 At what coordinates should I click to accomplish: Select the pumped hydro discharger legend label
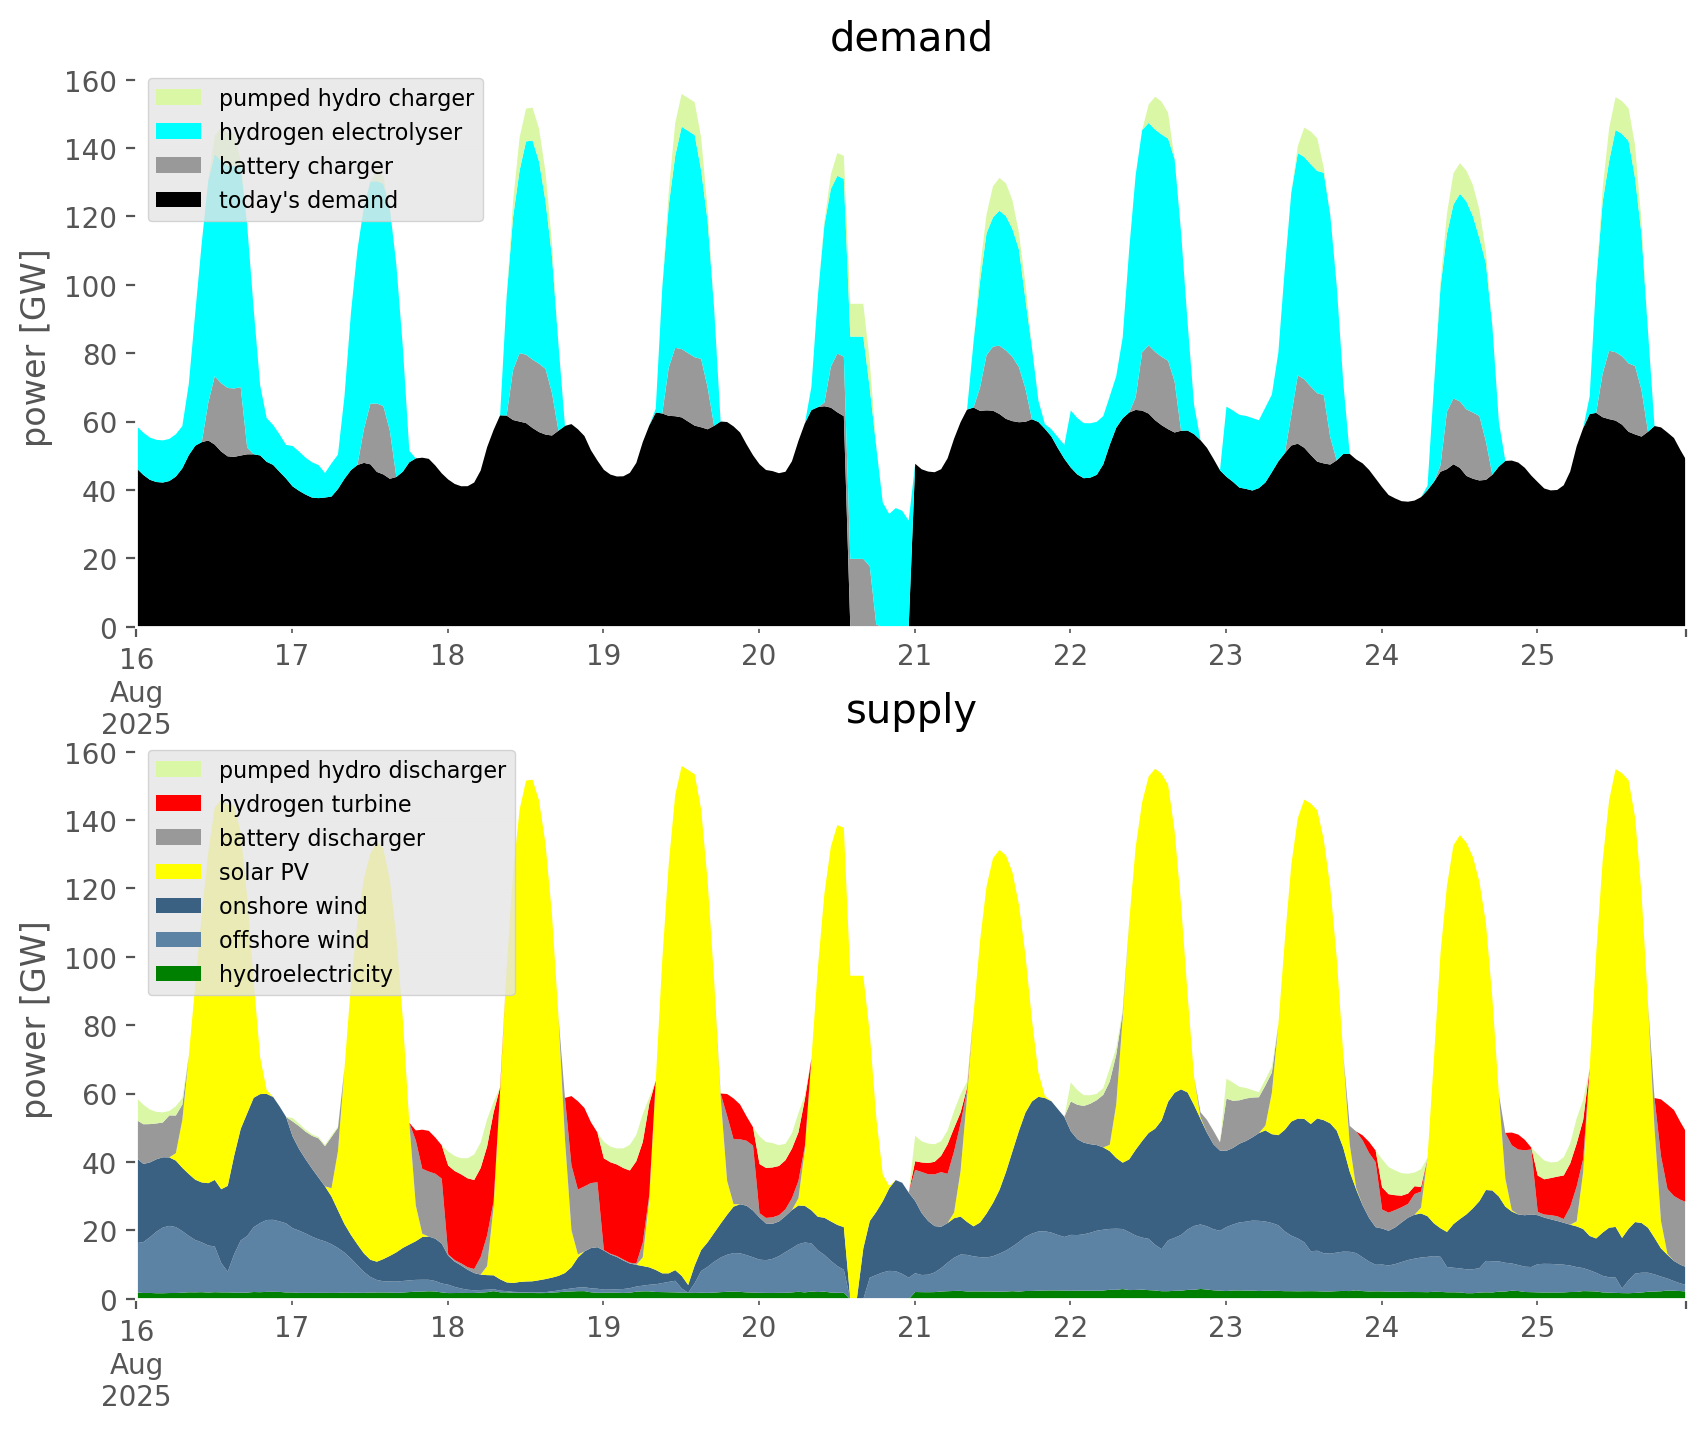[362, 770]
